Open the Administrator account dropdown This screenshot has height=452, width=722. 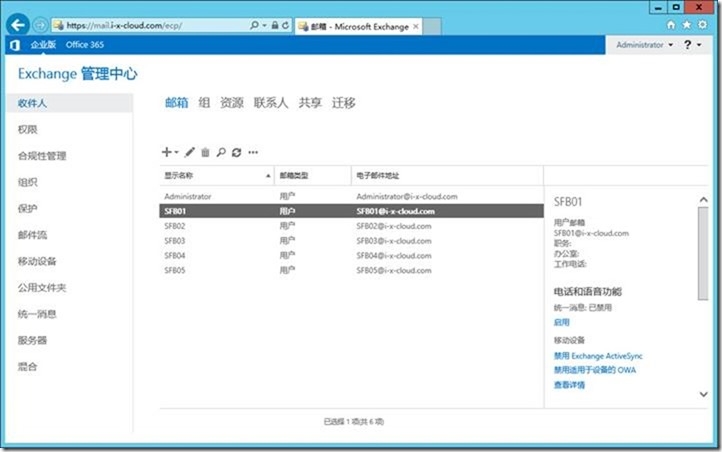coord(645,45)
